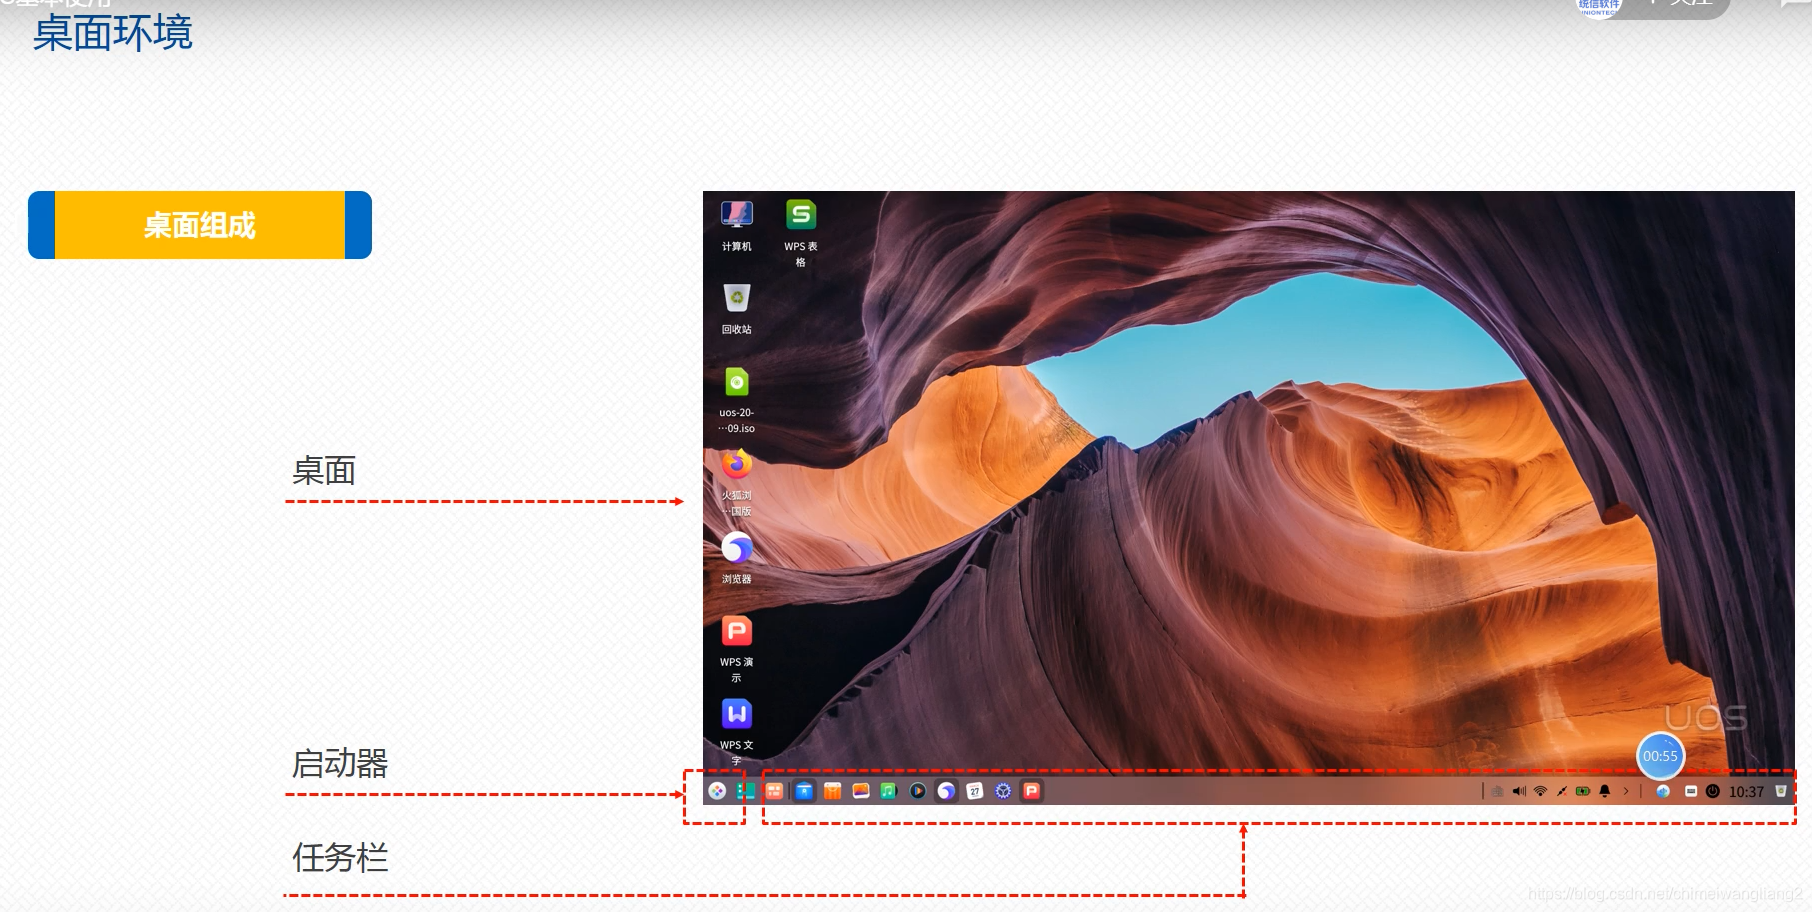Click the power button tray icon

[x=1713, y=791]
